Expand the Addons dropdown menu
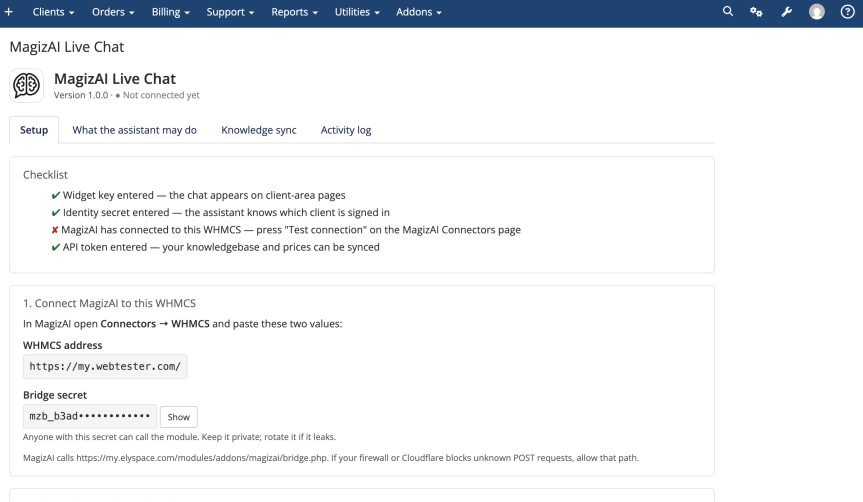 (419, 12)
